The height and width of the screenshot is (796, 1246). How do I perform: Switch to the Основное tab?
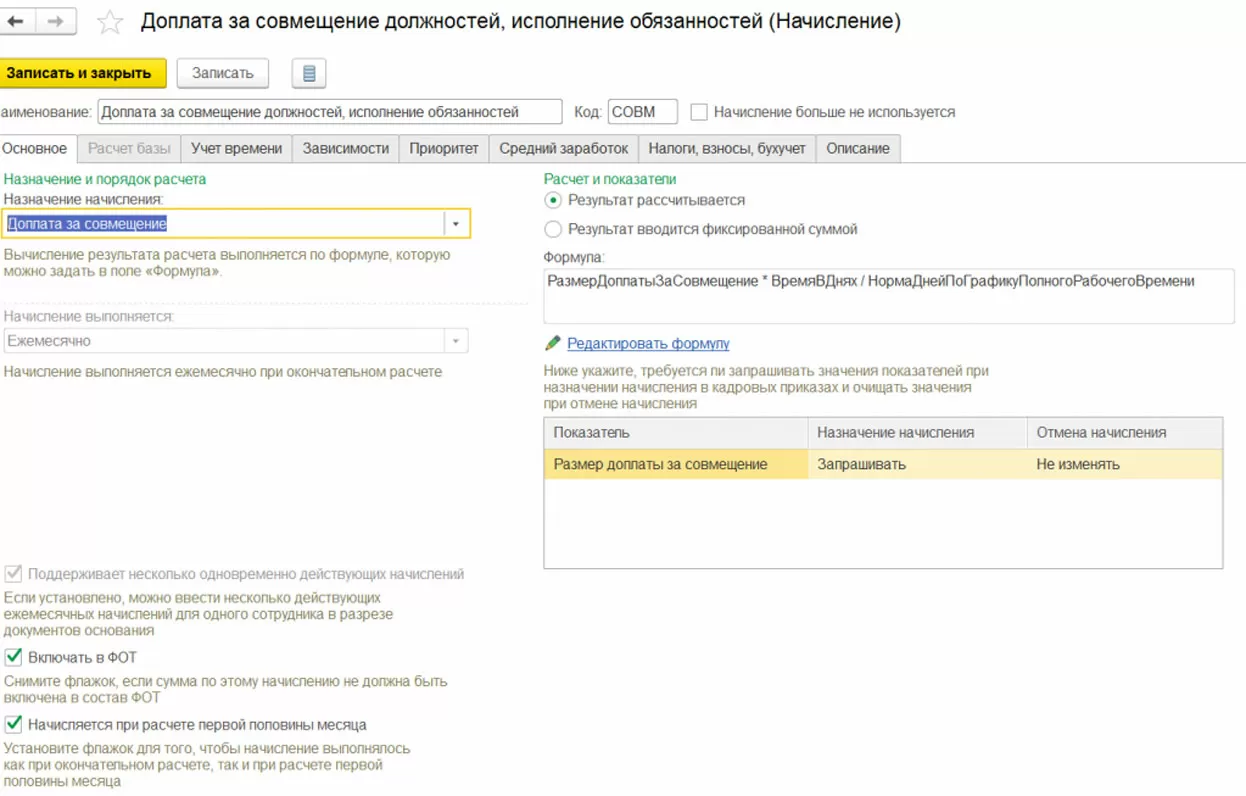(x=35, y=148)
